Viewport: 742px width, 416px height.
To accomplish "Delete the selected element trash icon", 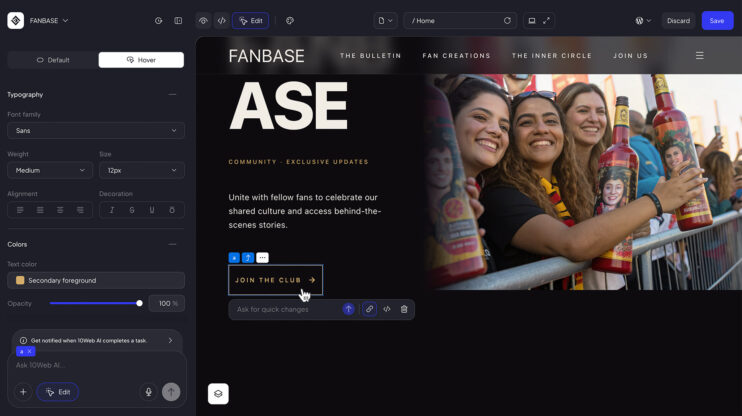I will (404, 309).
